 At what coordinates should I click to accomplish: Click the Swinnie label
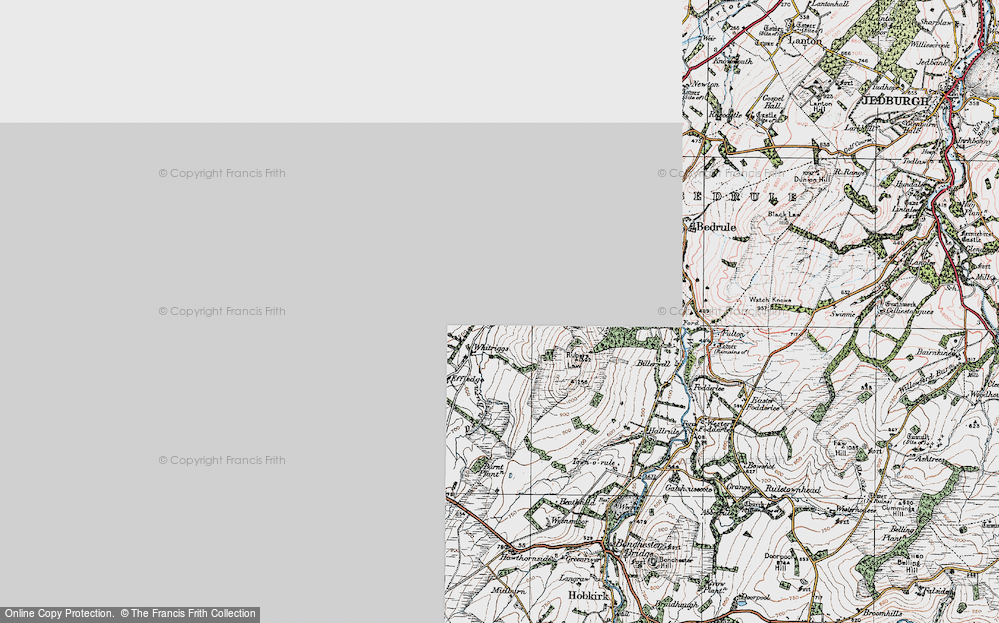pyautogui.click(x=842, y=314)
